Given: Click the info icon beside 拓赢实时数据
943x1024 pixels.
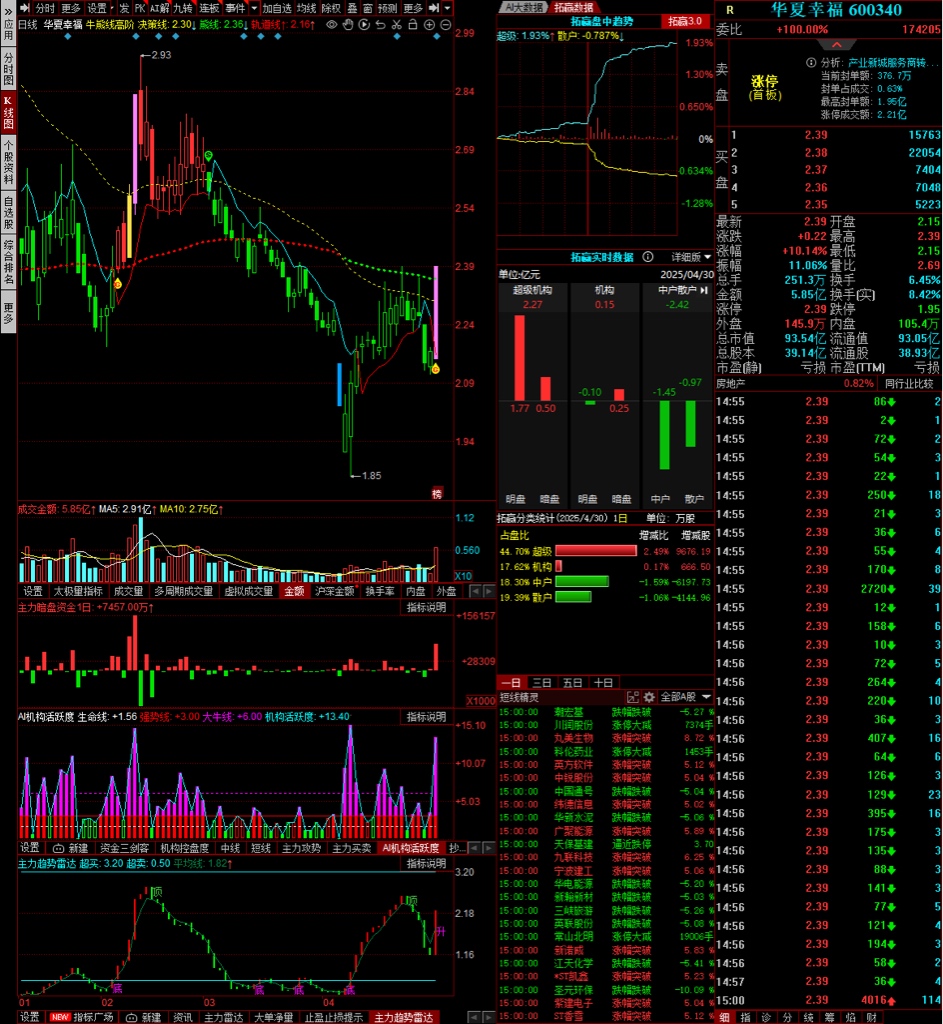Looking at the screenshot, I should [x=648, y=257].
